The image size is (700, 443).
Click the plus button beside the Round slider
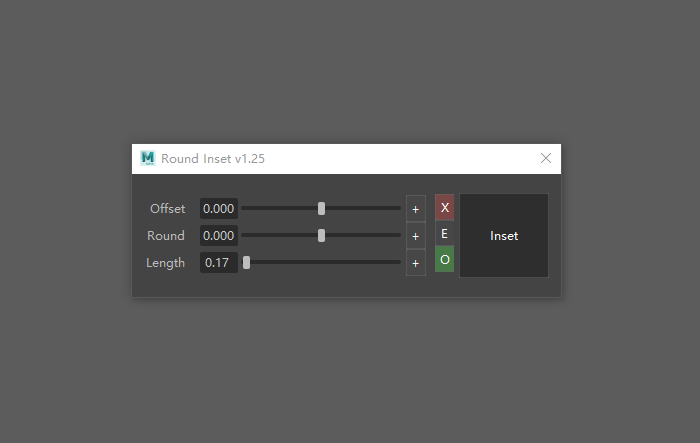click(x=416, y=236)
